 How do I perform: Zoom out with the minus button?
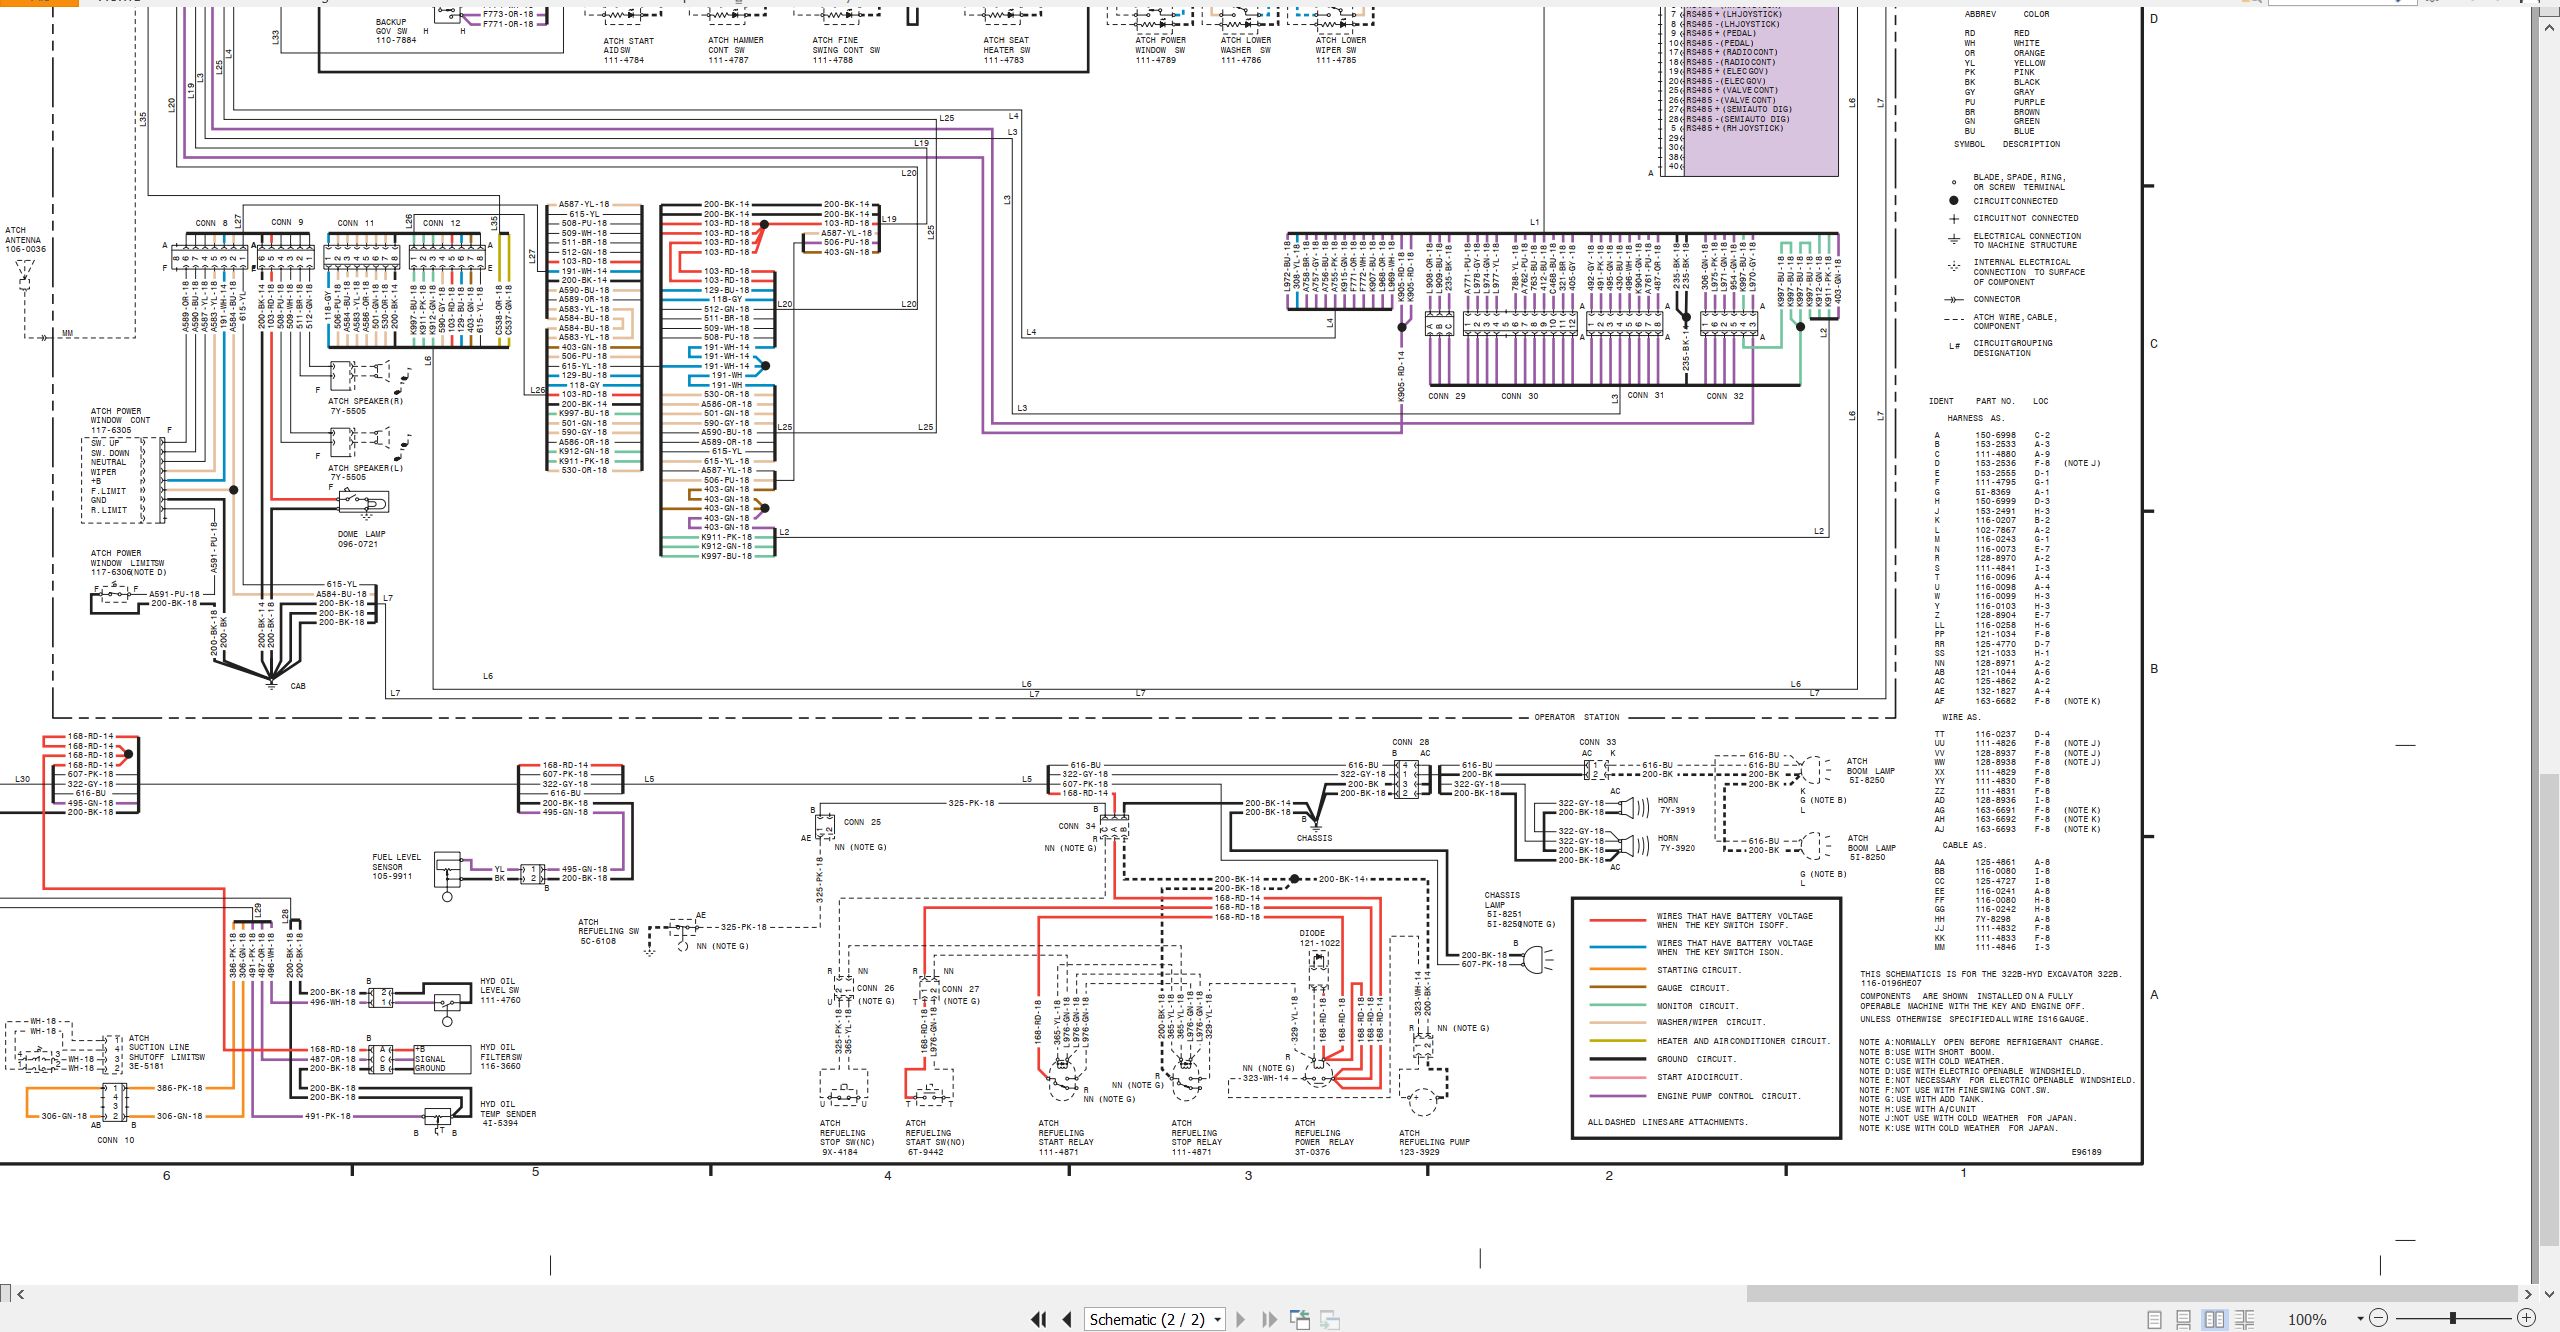tap(2379, 1318)
